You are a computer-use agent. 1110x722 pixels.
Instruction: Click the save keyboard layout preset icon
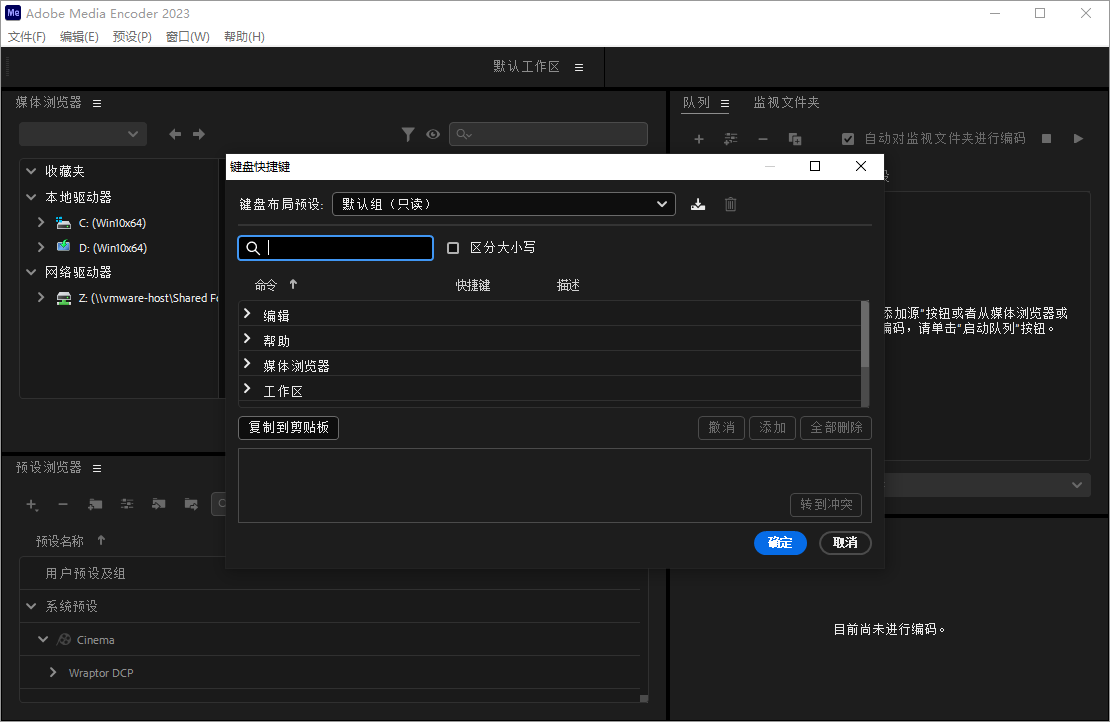point(698,203)
